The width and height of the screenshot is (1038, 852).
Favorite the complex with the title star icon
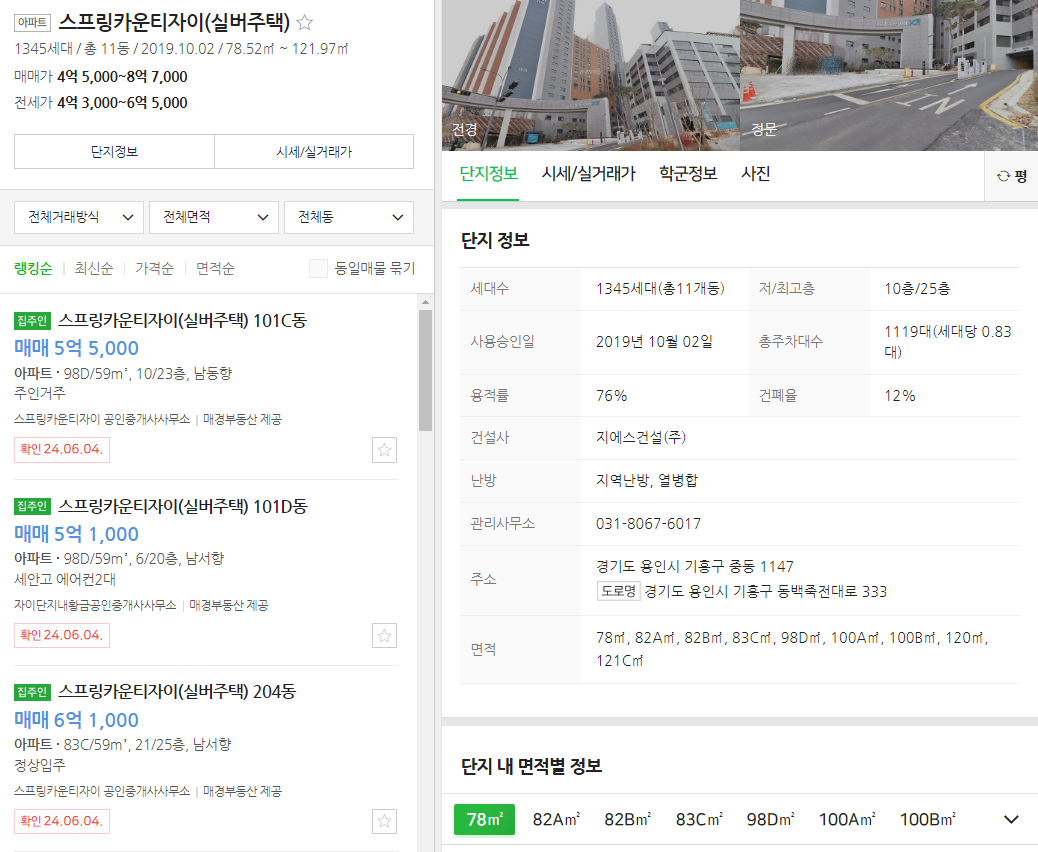coord(305,23)
